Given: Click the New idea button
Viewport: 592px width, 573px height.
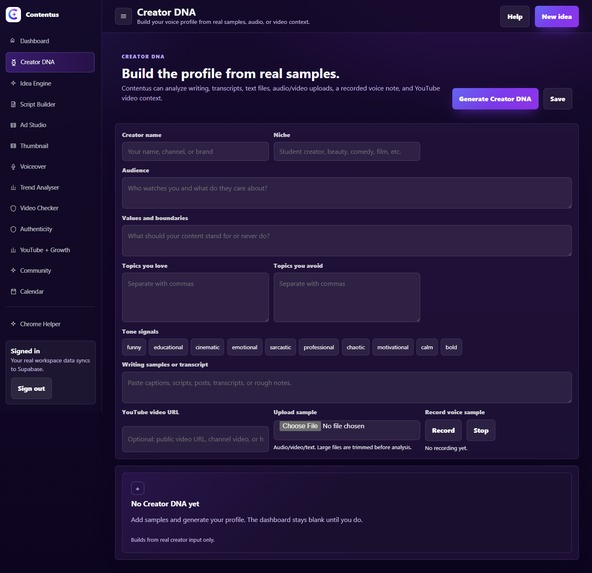Looking at the screenshot, I should [557, 17].
